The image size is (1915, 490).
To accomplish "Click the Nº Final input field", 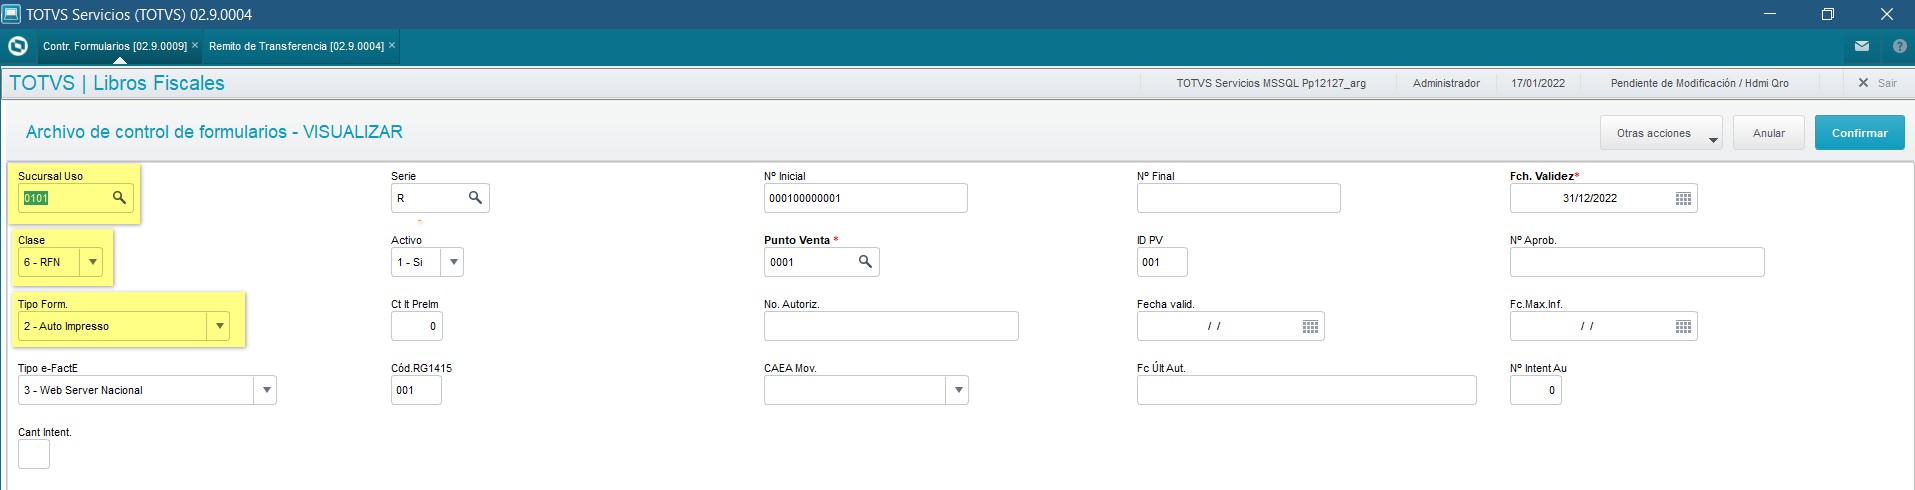I will [x=1238, y=198].
